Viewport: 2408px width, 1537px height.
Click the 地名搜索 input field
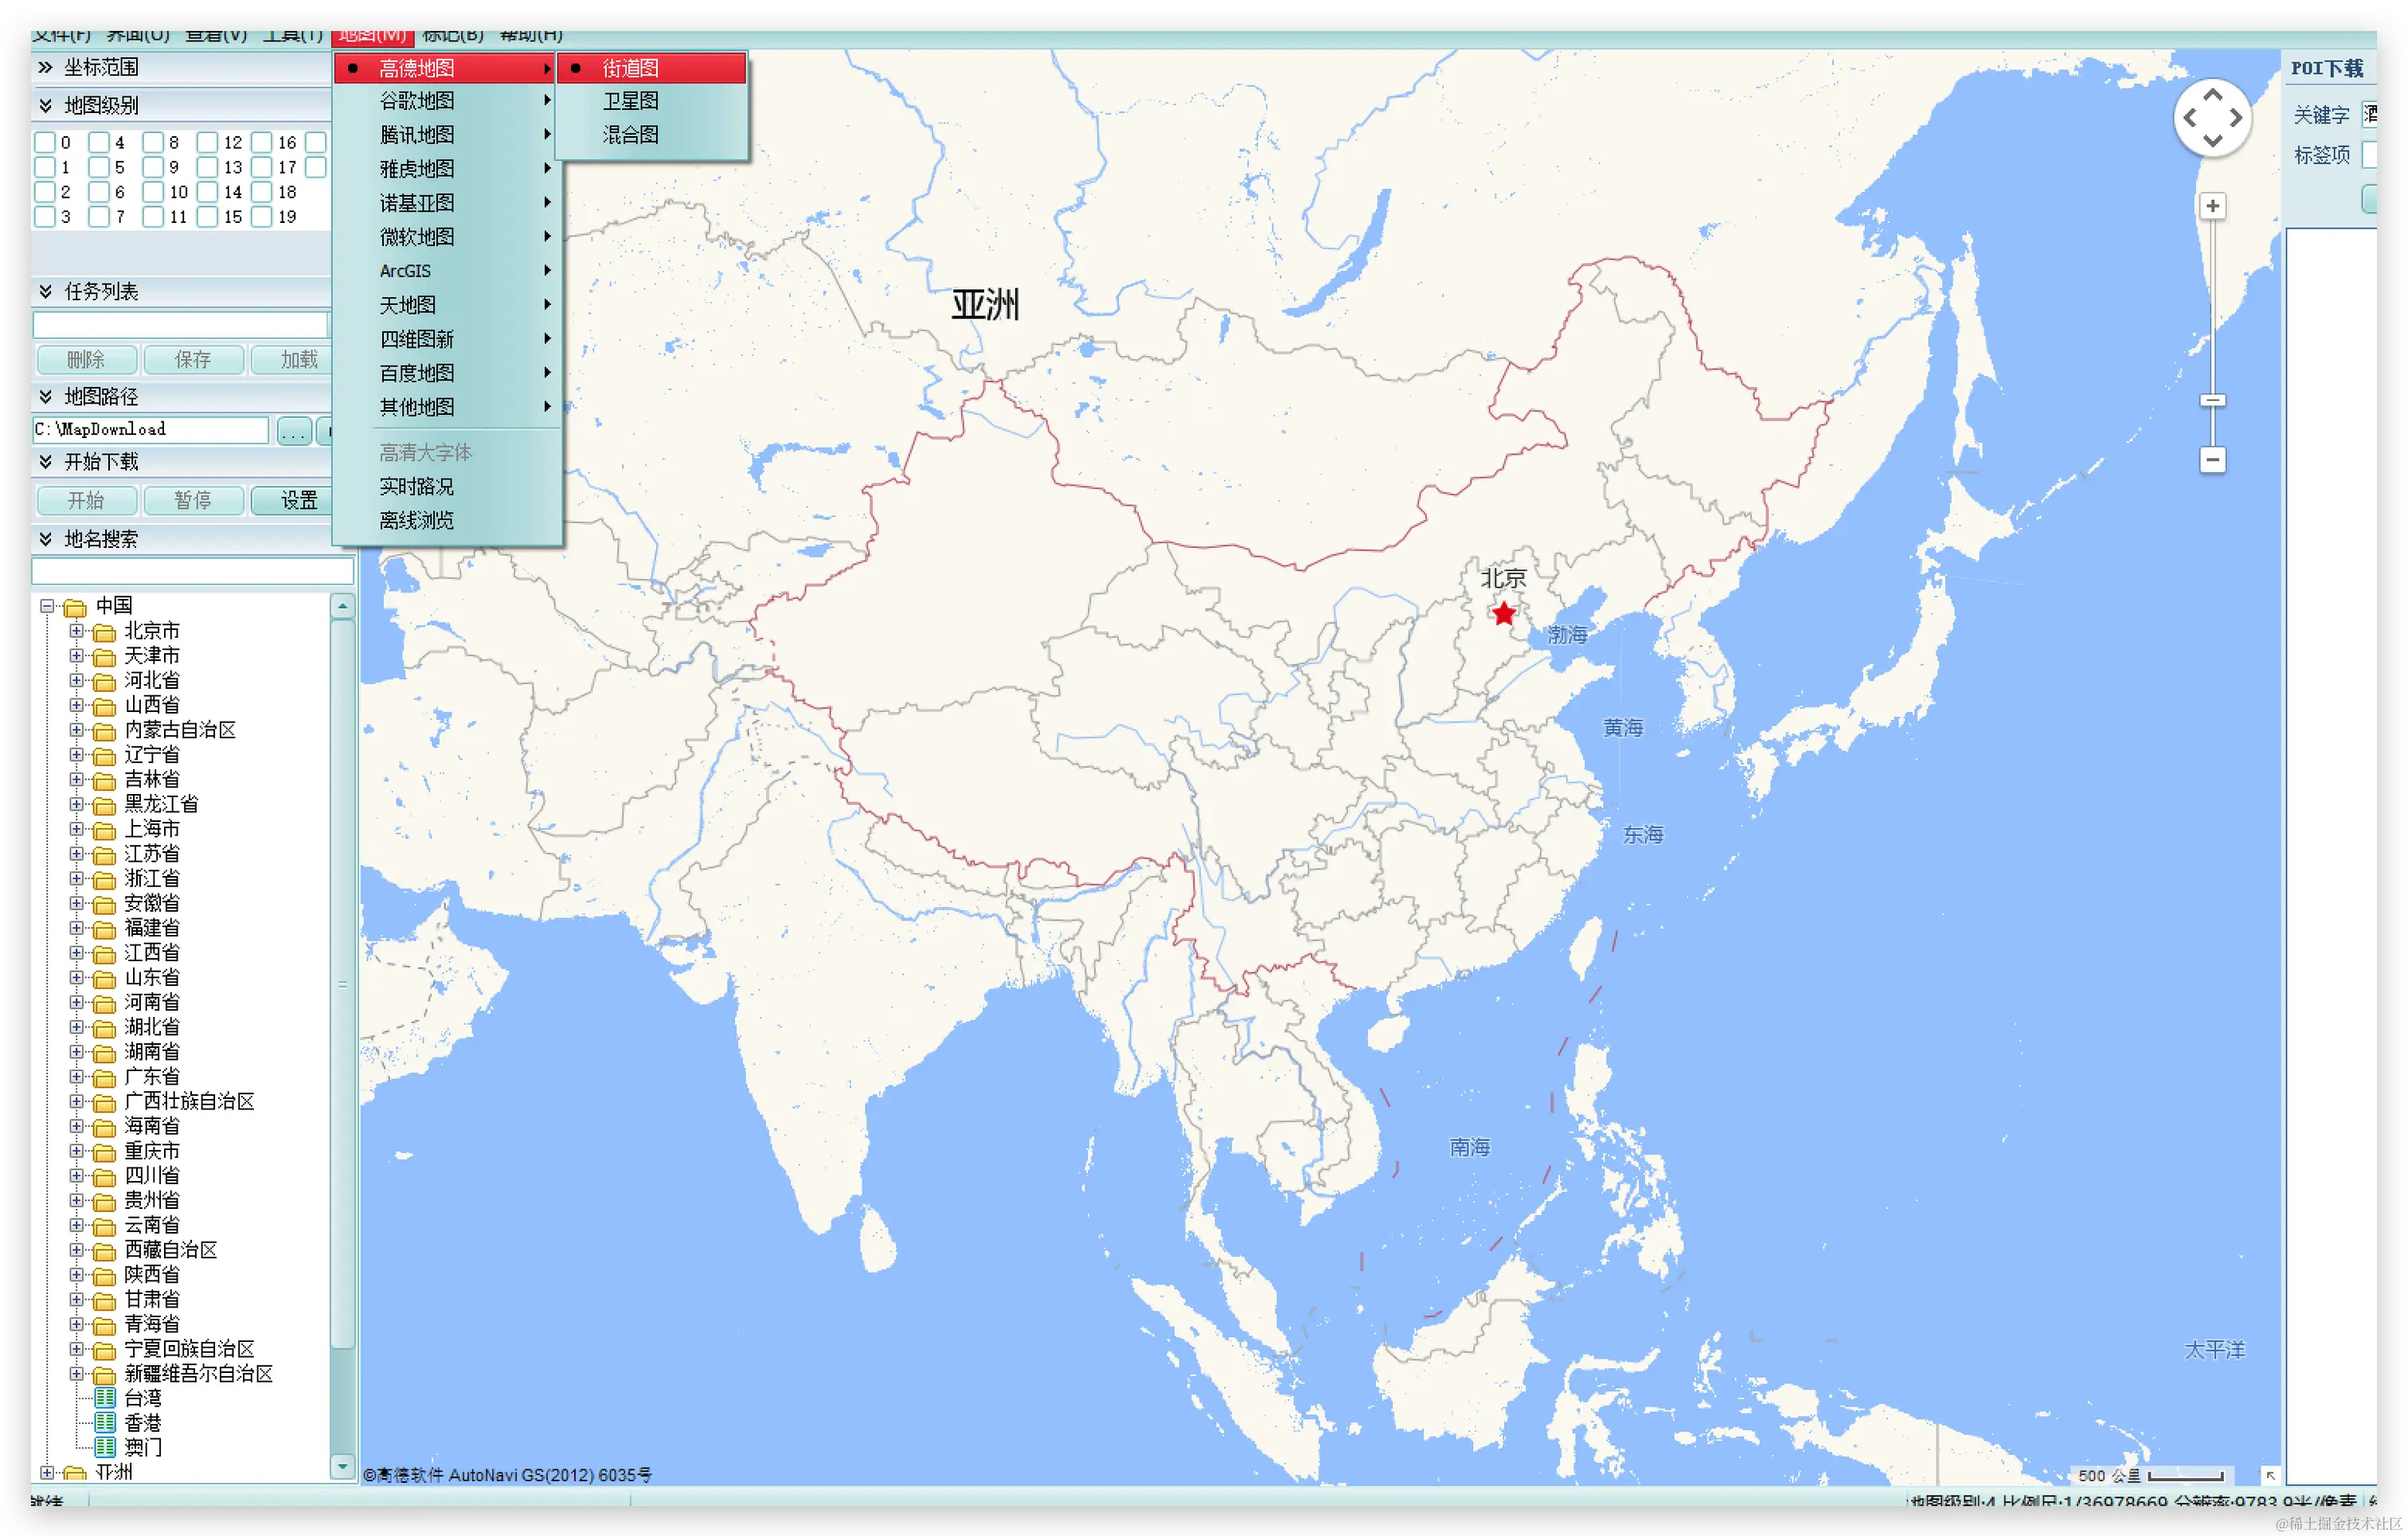click(192, 571)
